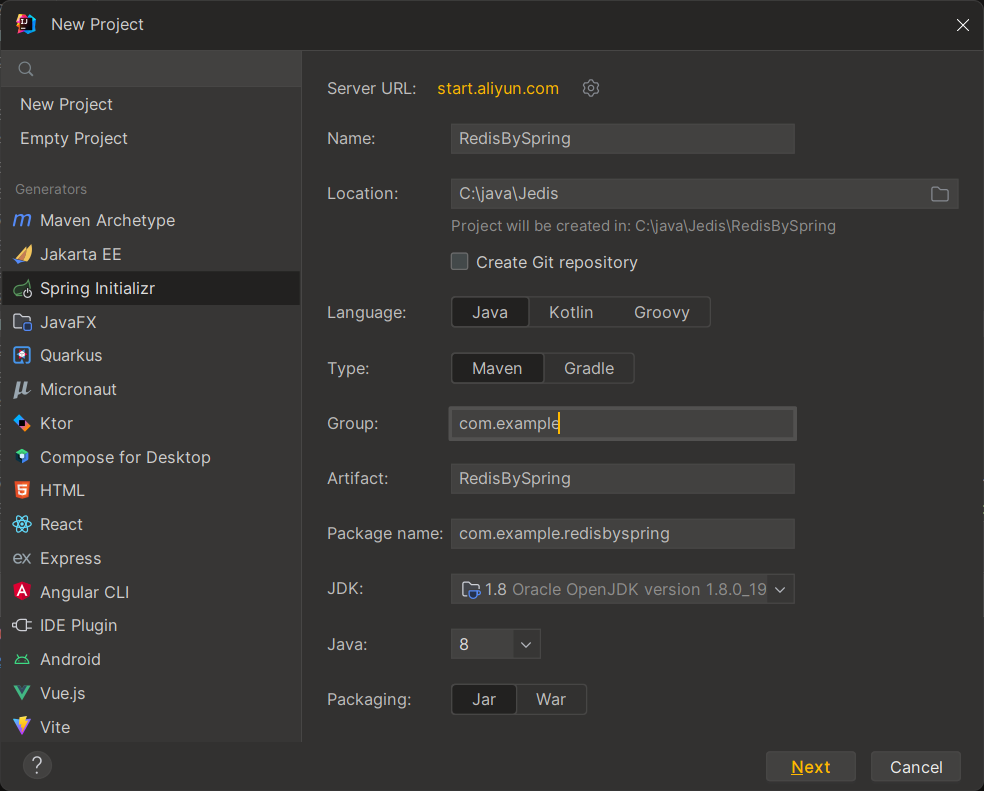This screenshot has height=791, width=984.
Task: Enable Create Git repository checkbox
Action: [x=459, y=261]
